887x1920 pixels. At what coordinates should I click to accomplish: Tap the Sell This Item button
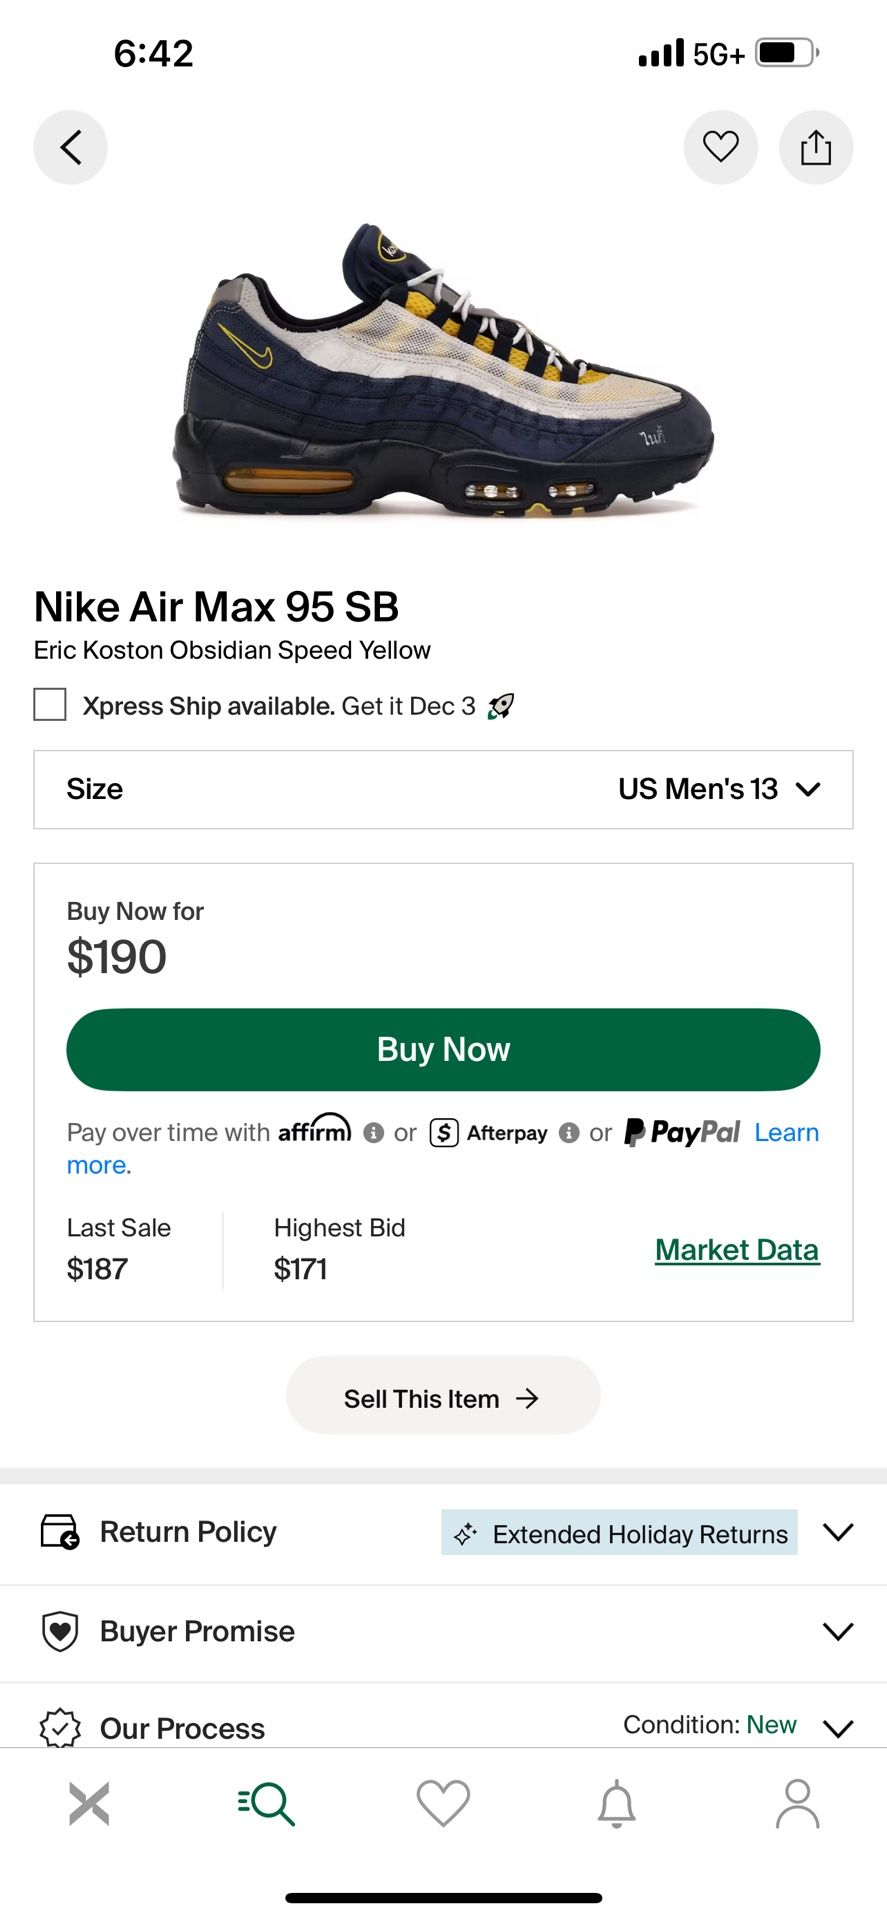click(443, 1398)
